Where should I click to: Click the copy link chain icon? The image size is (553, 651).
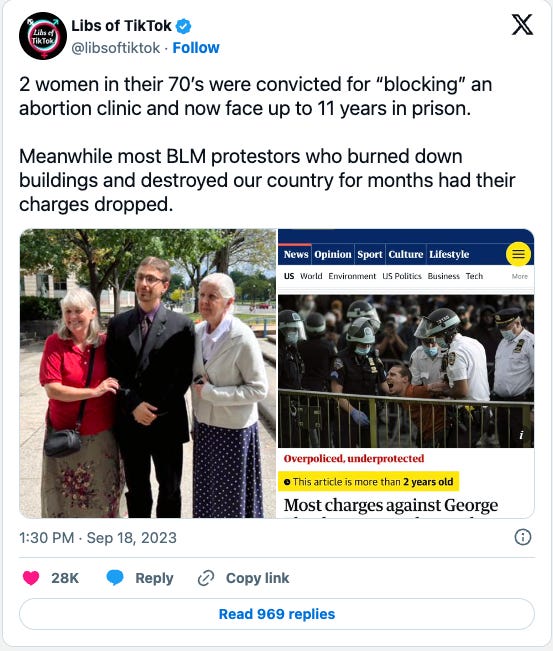206,578
